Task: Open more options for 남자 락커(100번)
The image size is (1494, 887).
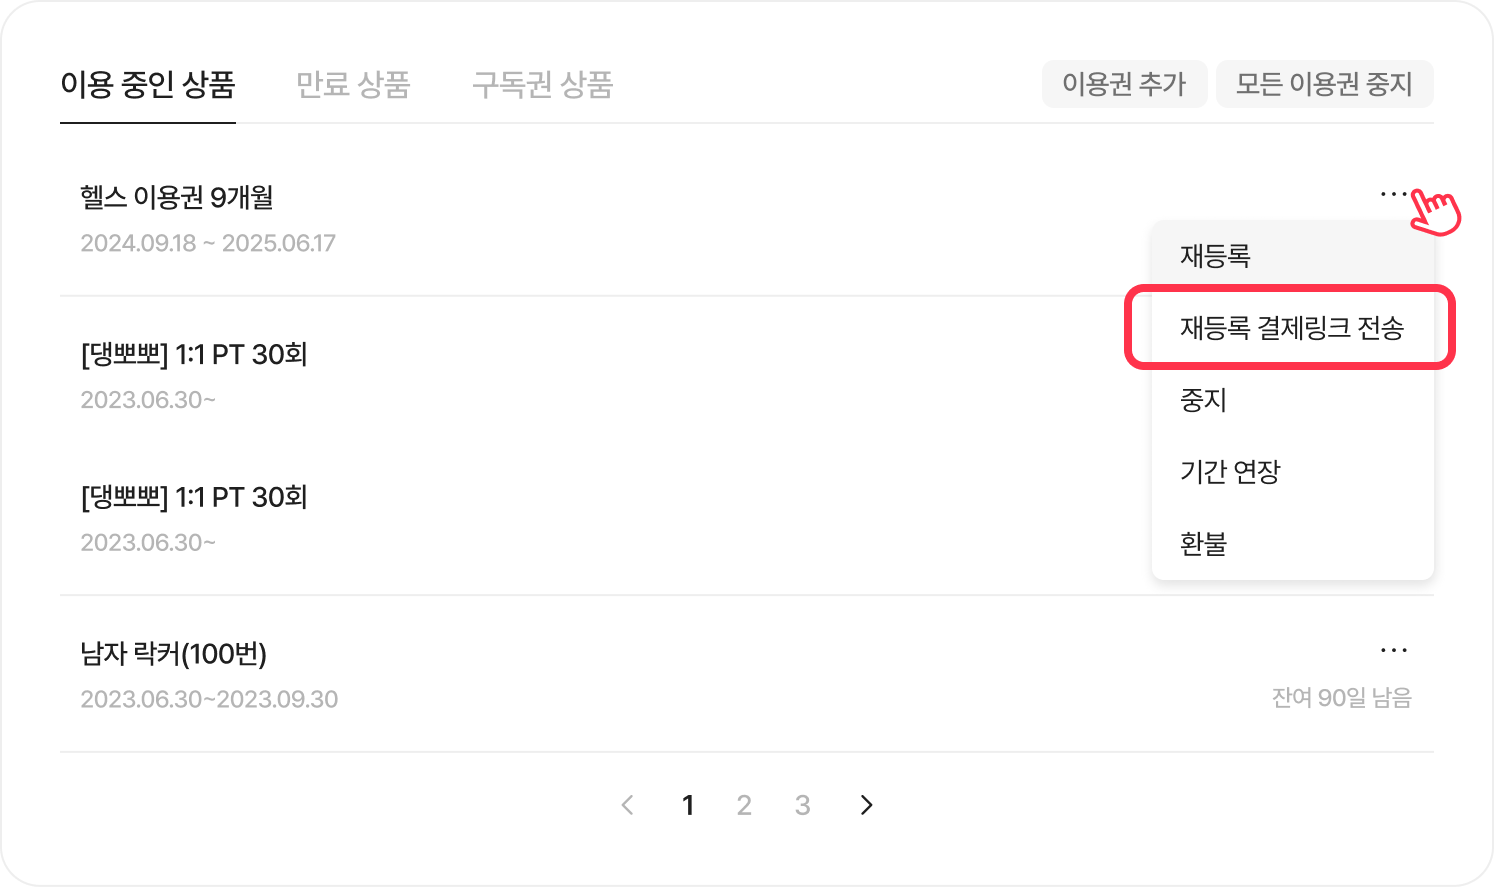Action: click(1393, 651)
